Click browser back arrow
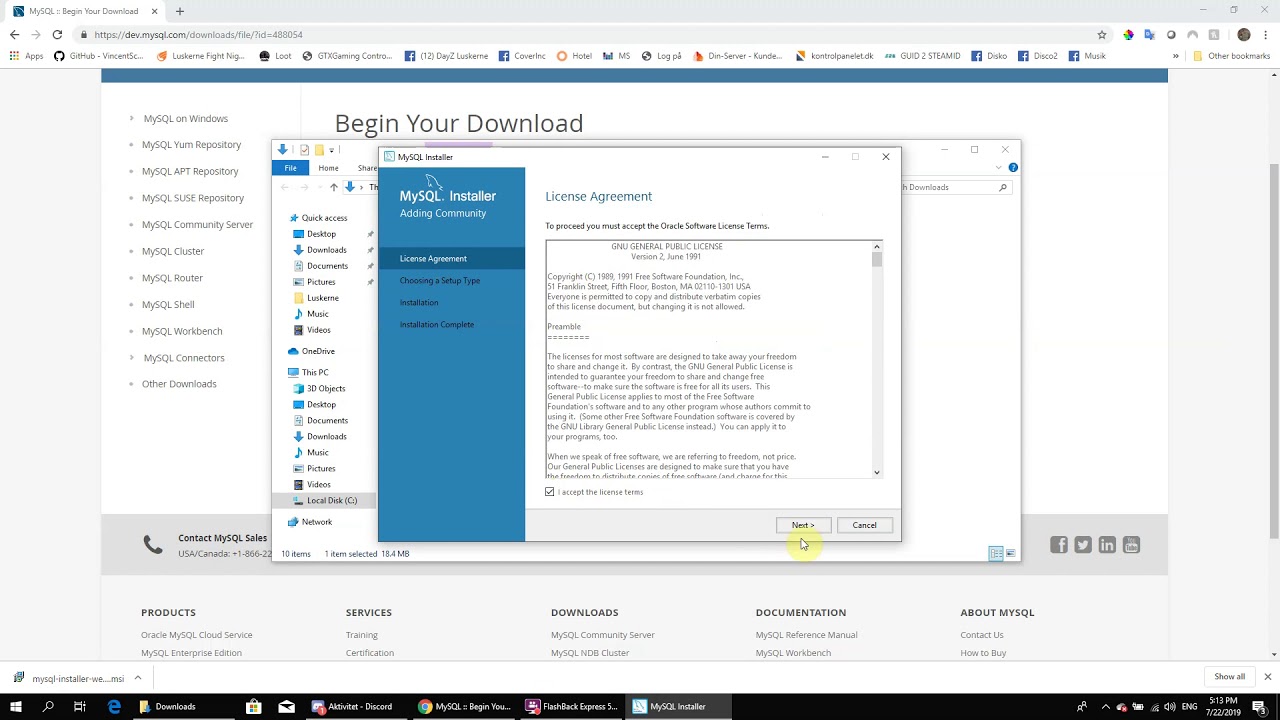1280x720 pixels. (14, 34)
